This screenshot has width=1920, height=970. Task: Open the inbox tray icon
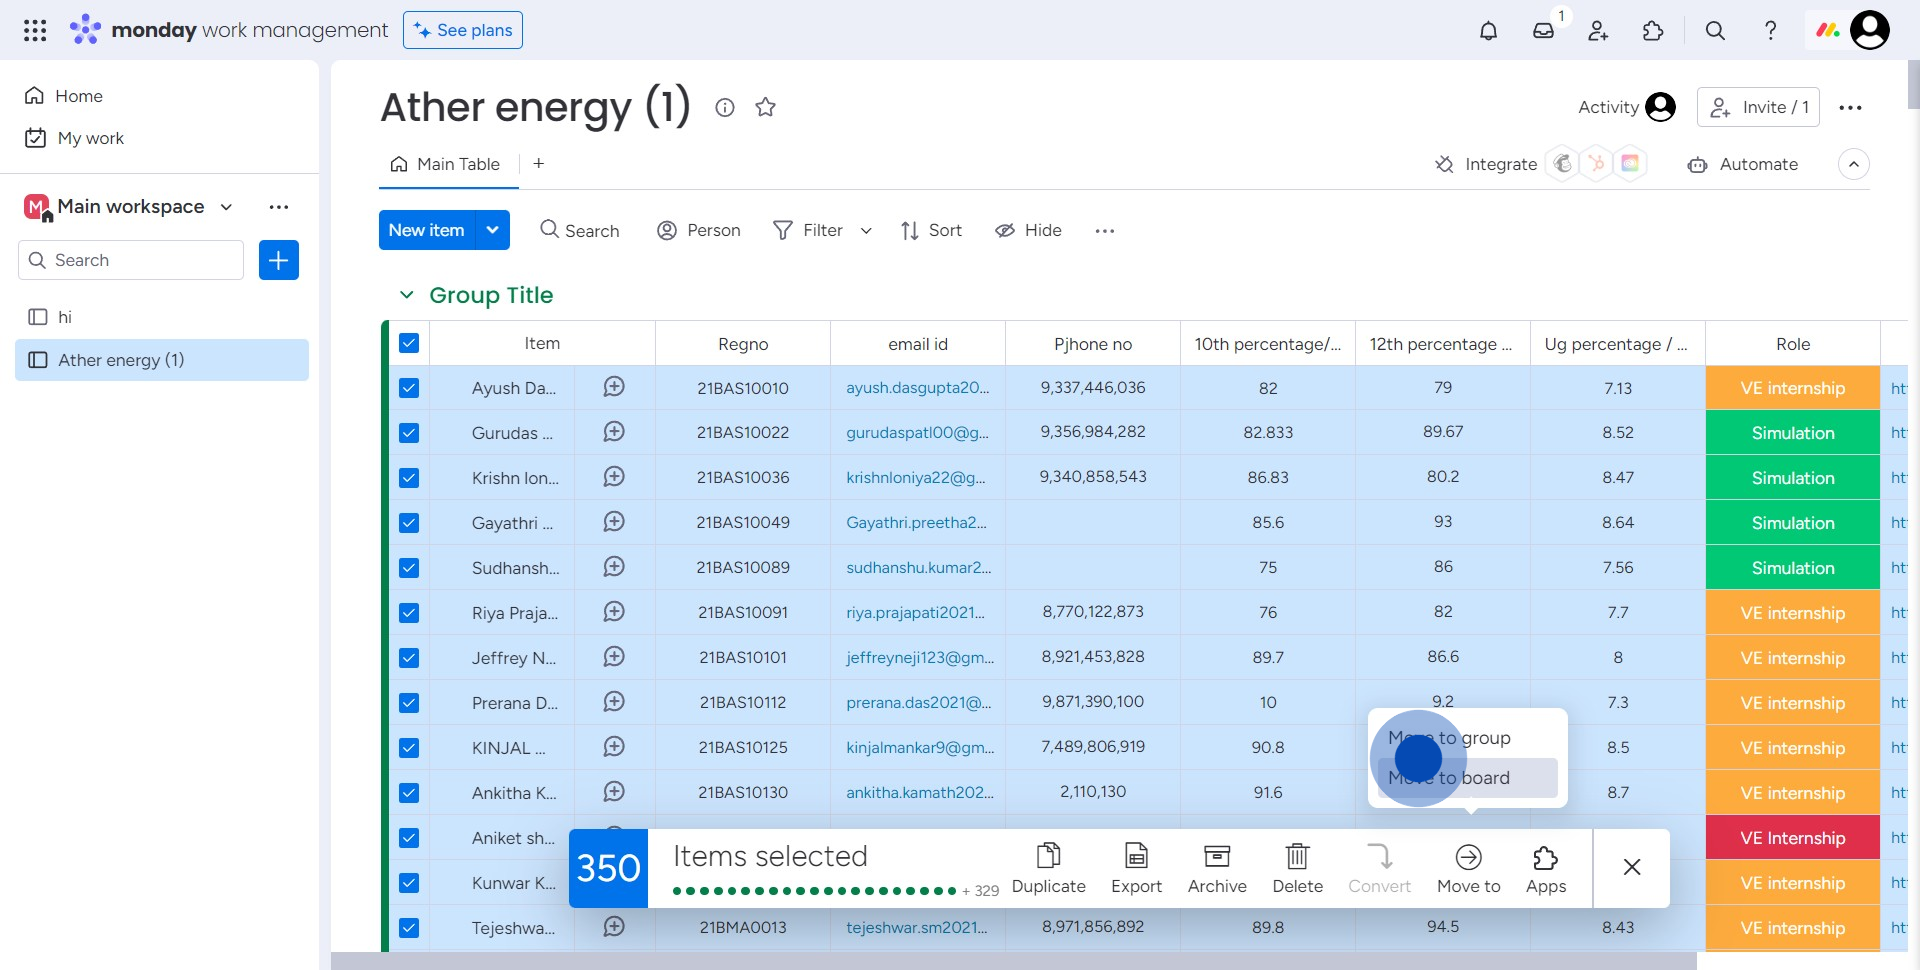point(1543,31)
